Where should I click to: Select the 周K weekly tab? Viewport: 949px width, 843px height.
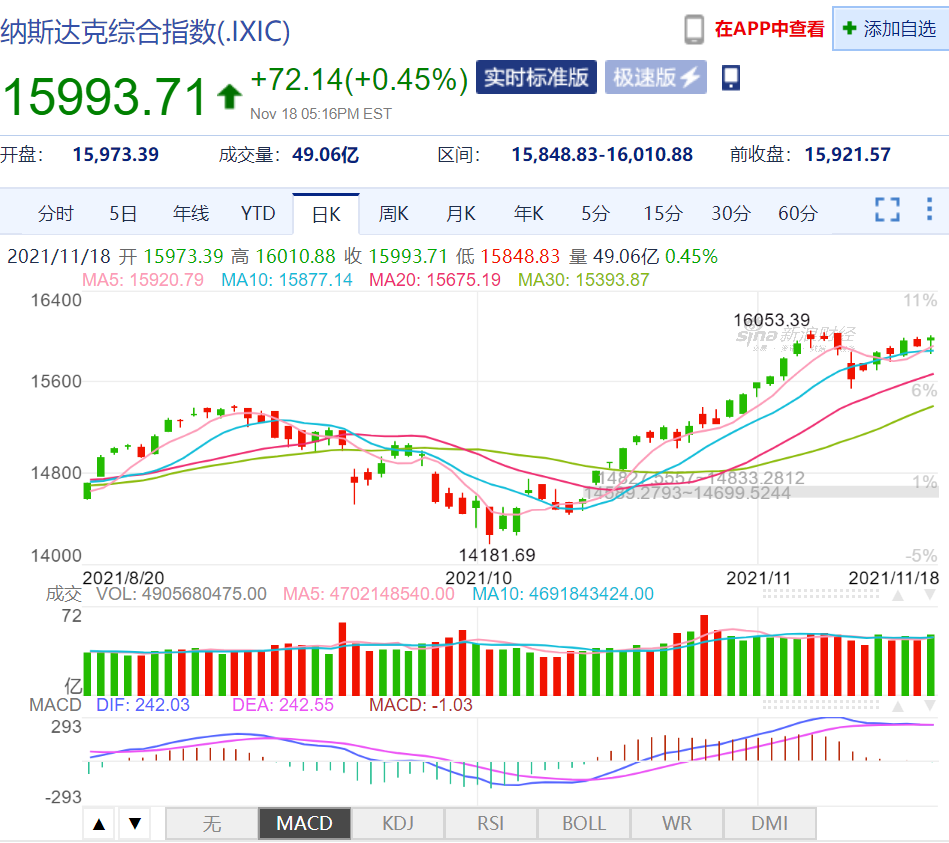[x=393, y=214]
